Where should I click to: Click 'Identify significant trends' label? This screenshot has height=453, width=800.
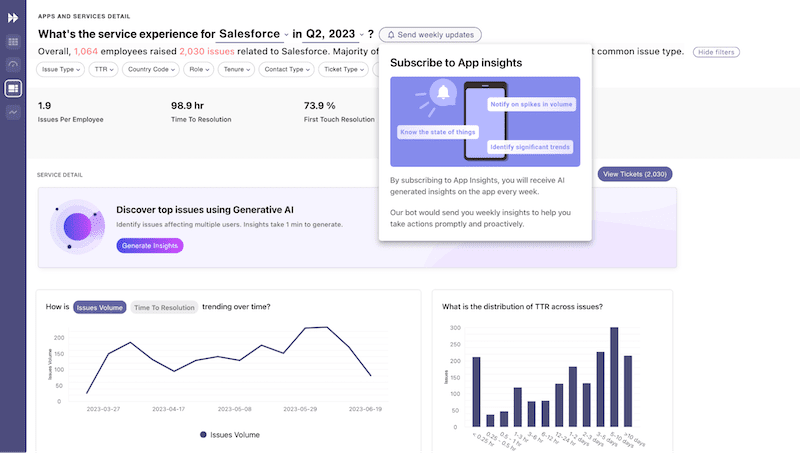pos(530,147)
